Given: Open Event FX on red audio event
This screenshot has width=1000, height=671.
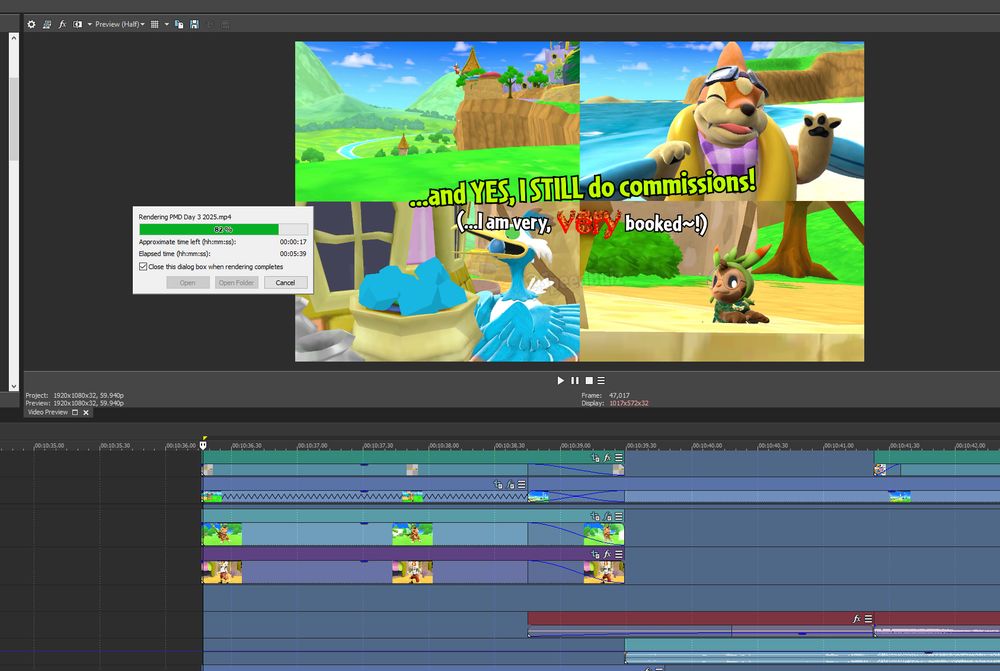Looking at the screenshot, I should point(857,619).
